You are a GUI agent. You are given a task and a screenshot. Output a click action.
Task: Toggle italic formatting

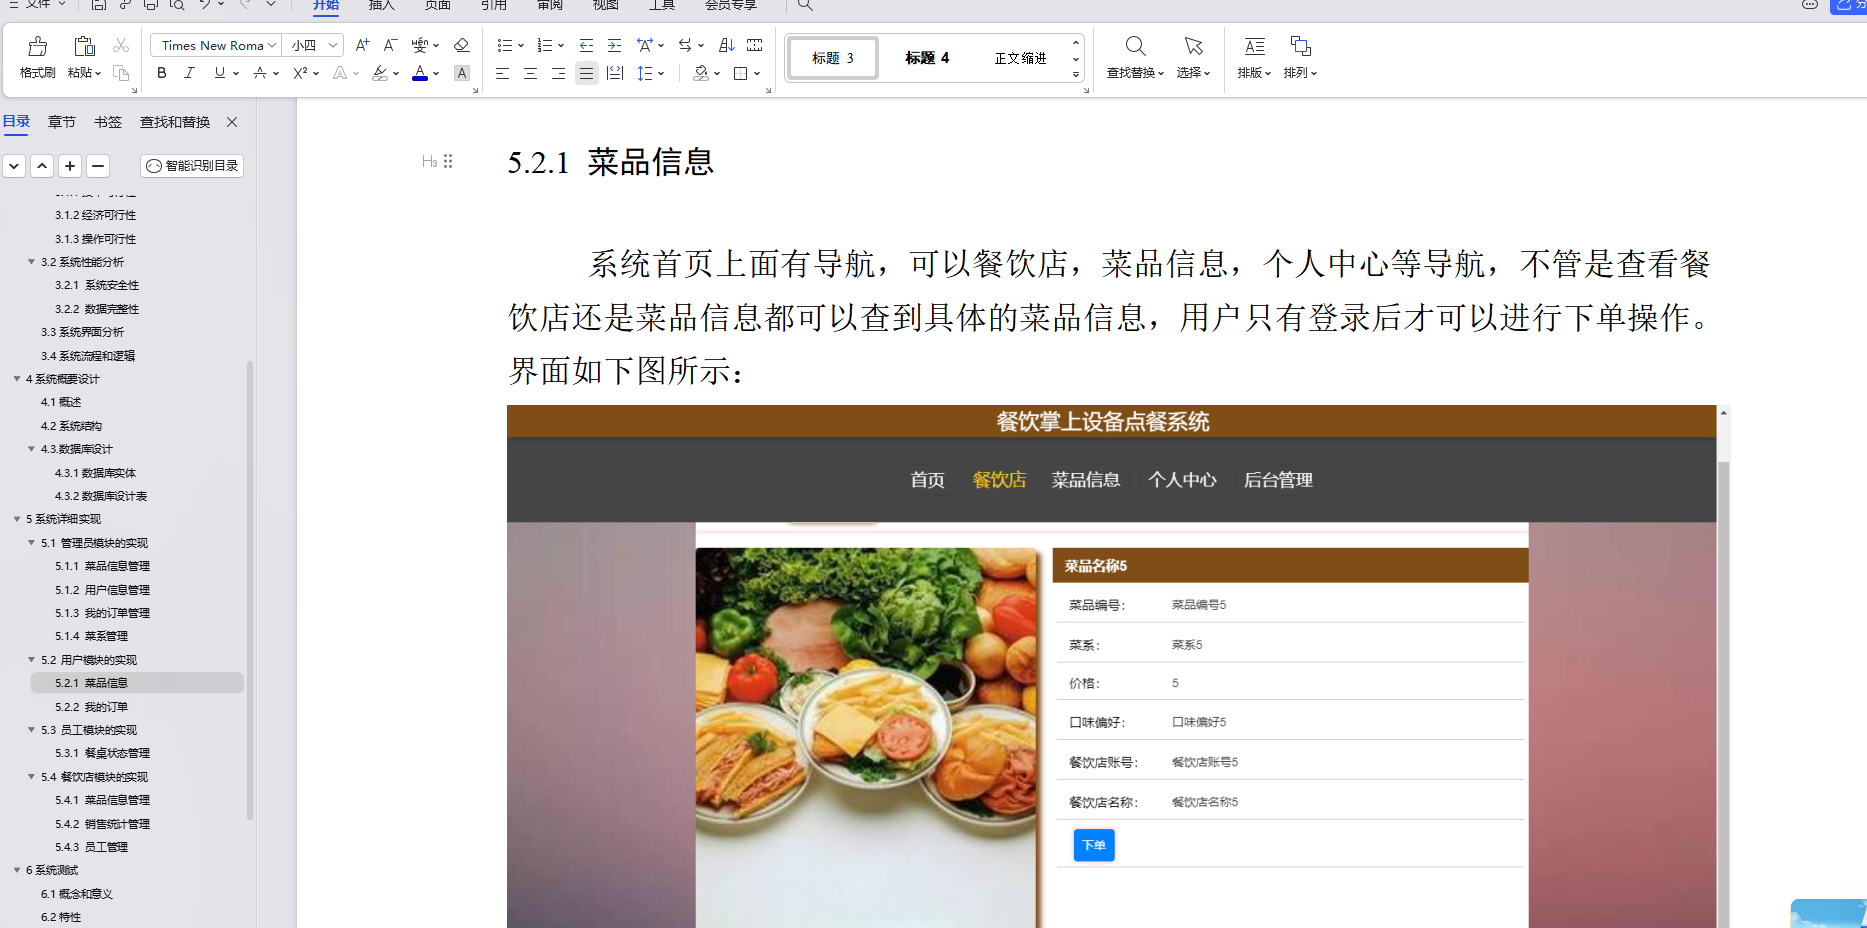[x=189, y=73]
